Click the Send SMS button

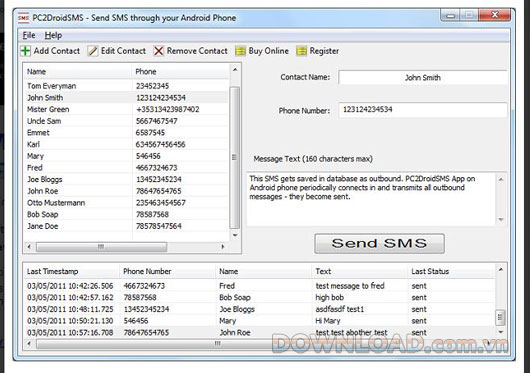point(379,243)
